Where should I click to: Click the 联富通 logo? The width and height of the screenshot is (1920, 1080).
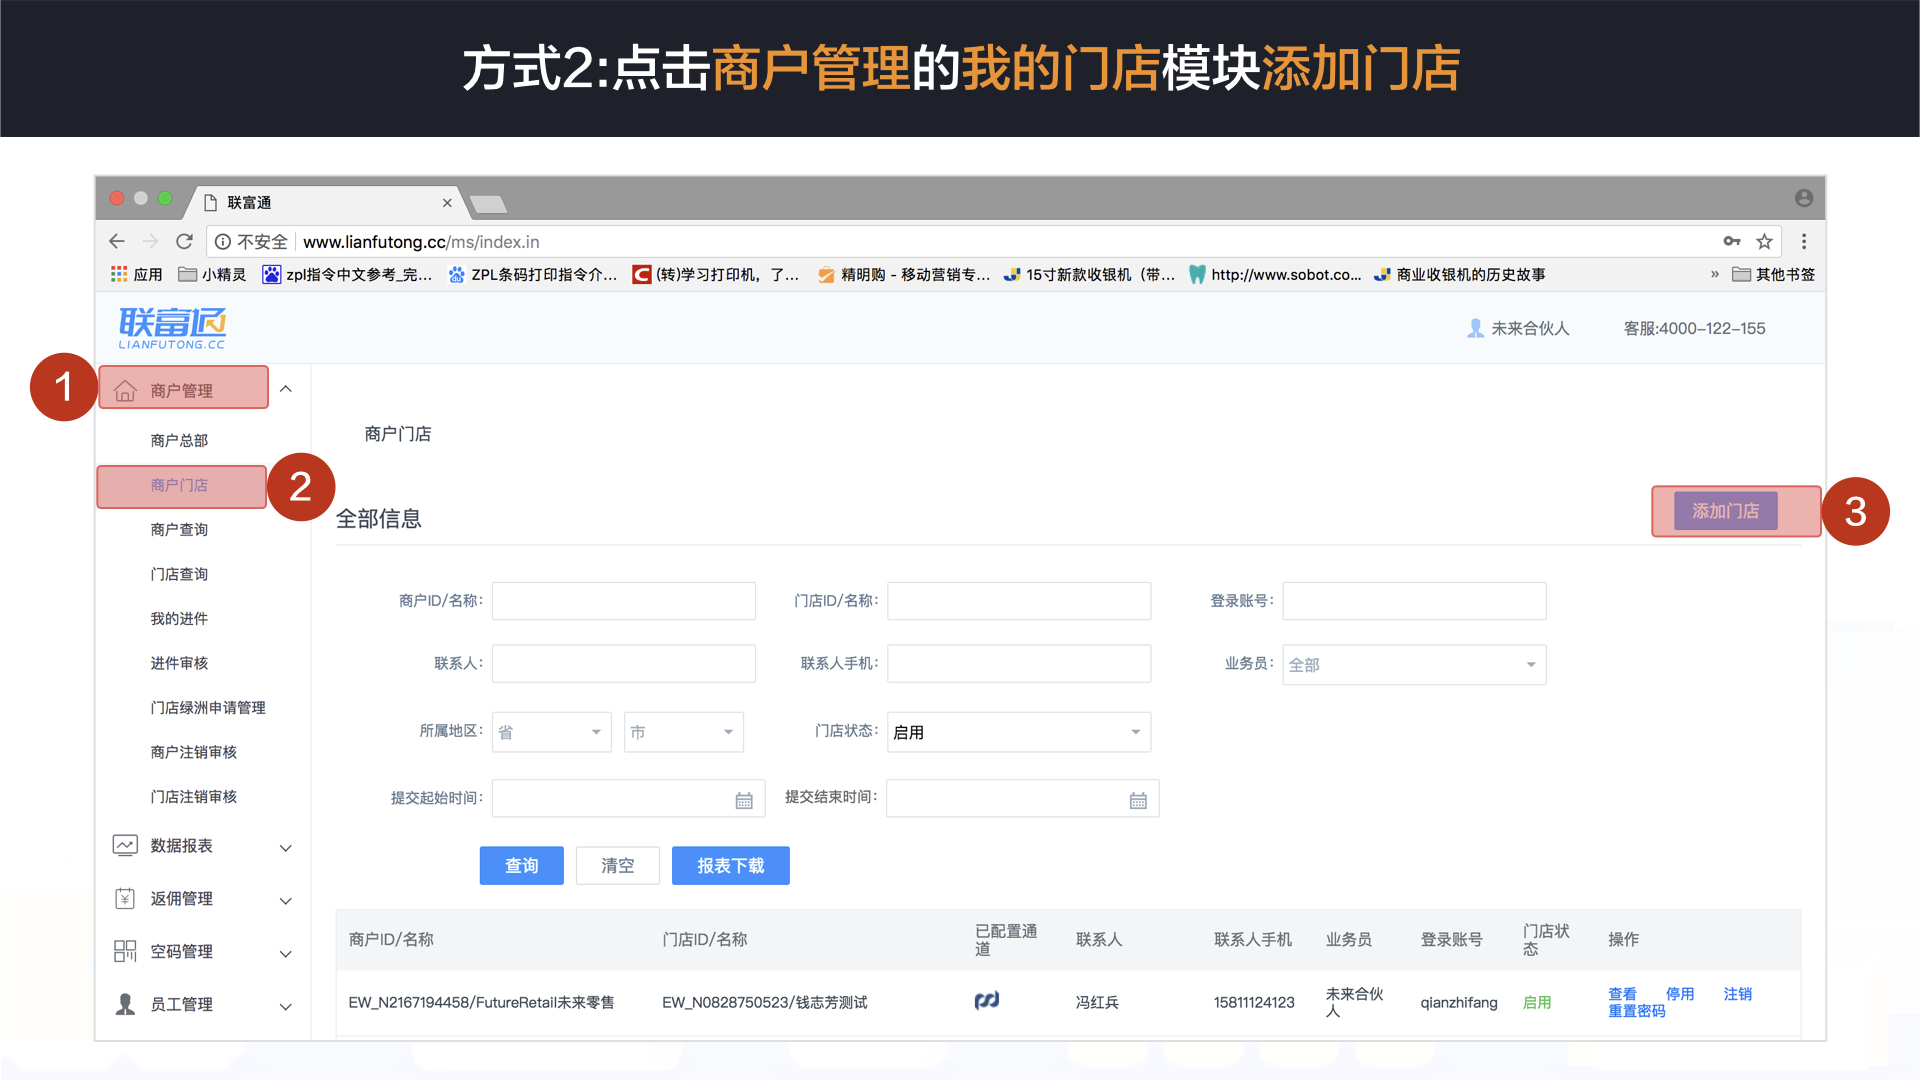coord(172,328)
